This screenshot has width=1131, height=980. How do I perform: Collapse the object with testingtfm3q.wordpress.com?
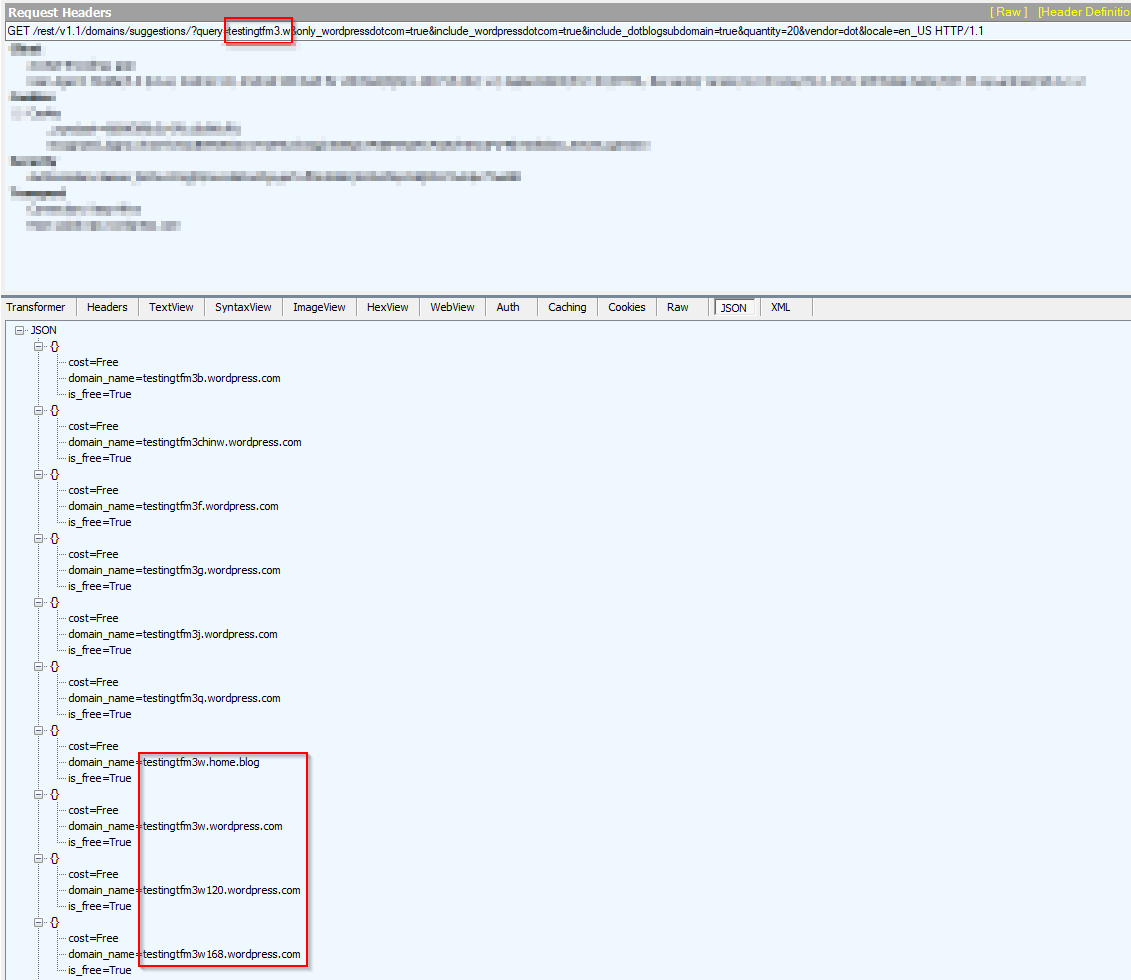click(x=39, y=666)
